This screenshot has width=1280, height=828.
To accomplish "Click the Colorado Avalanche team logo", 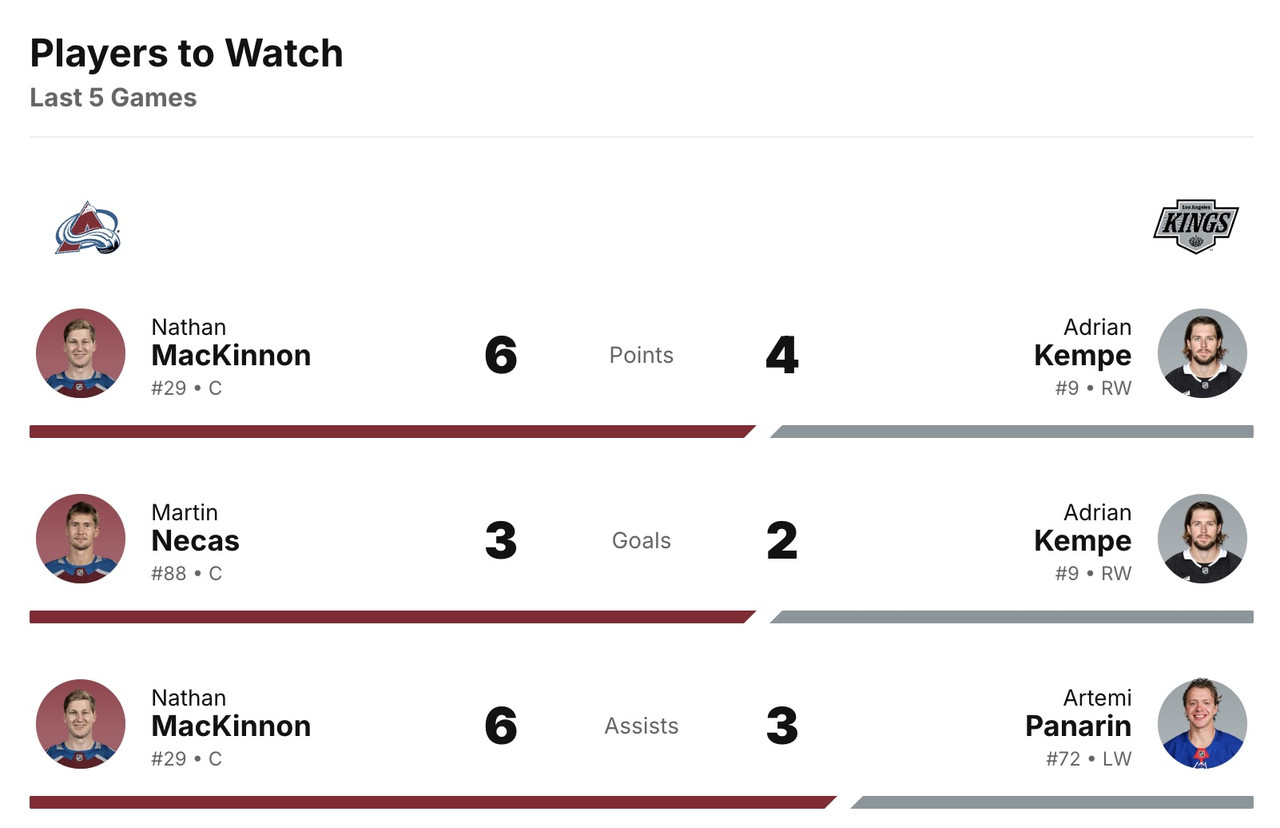I will [87, 228].
